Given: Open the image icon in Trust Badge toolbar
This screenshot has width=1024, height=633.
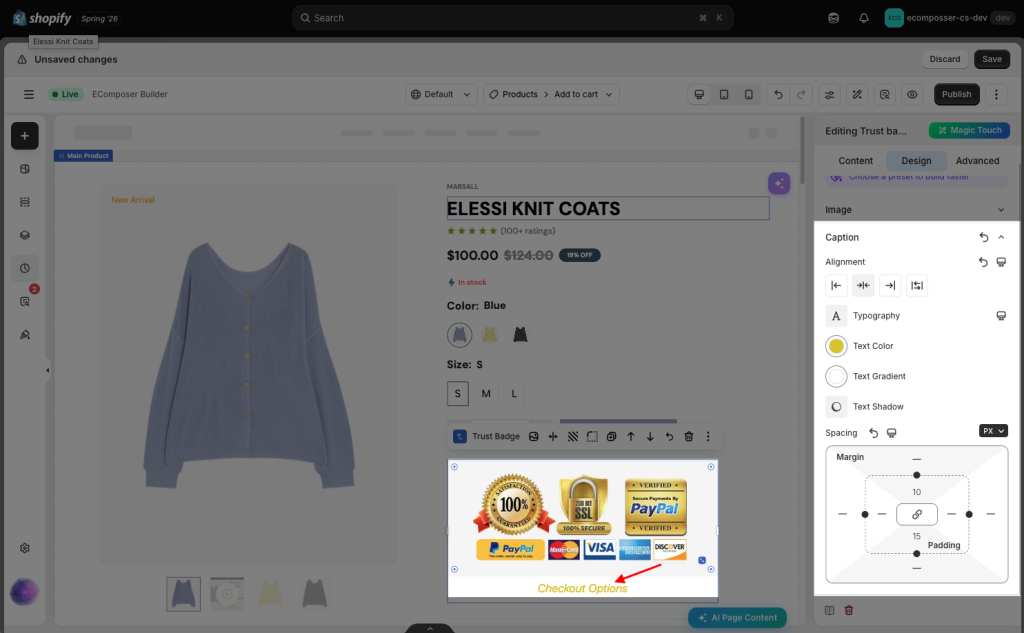Looking at the screenshot, I should click(534, 436).
